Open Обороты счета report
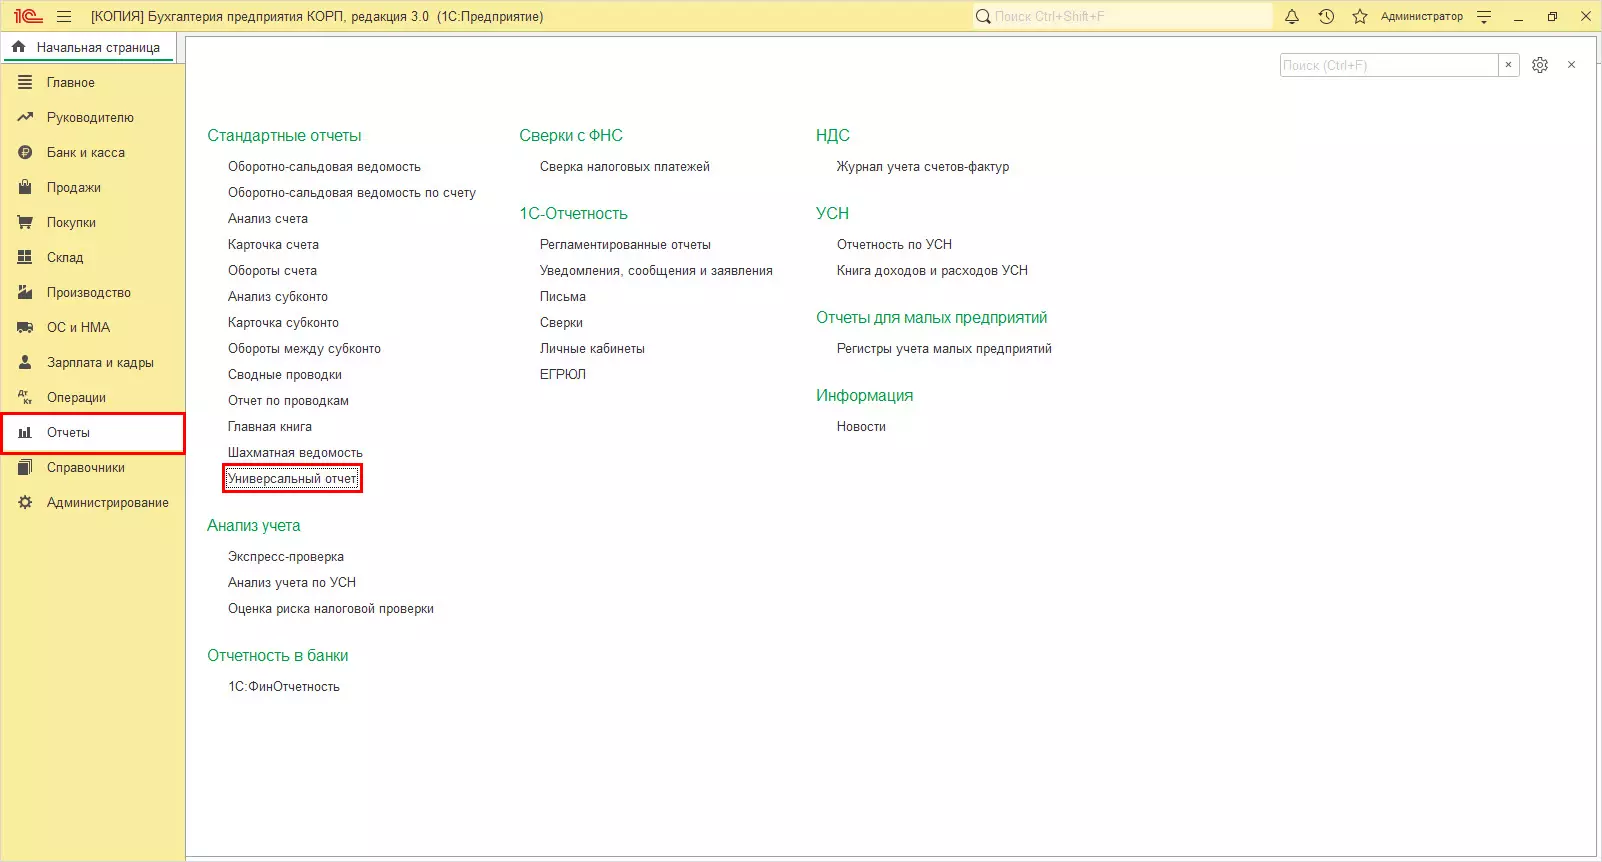Viewport: 1602px width, 862px height. [x=272, y=270]
